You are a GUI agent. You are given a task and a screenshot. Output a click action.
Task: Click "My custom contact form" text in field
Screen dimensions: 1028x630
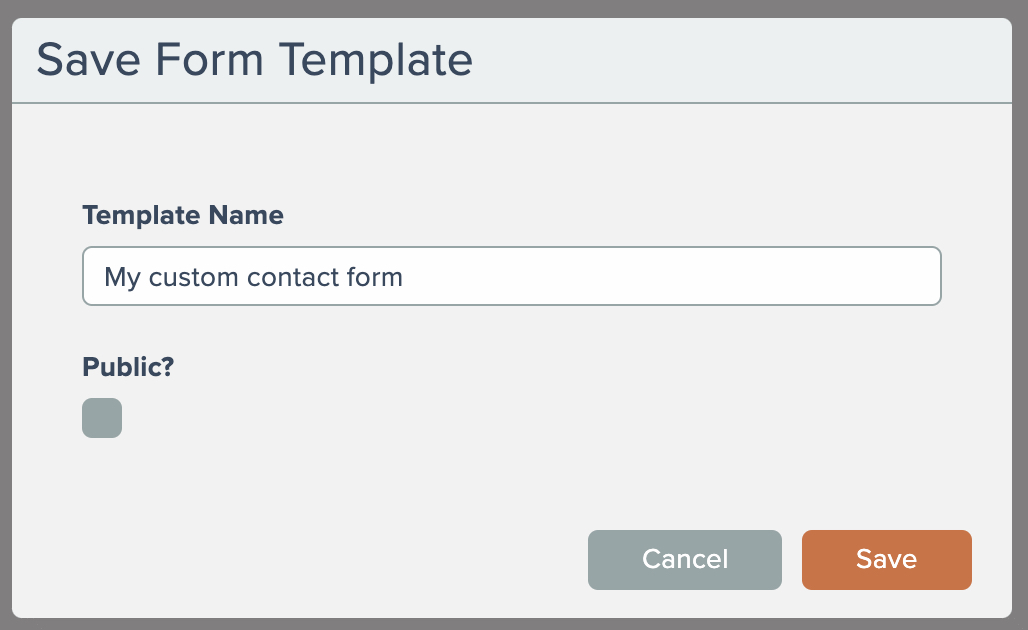click(x=253, y=276)
